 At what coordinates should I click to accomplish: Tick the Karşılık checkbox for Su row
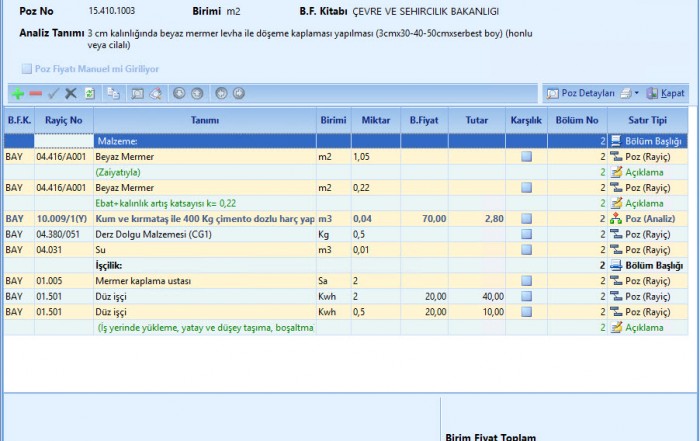tap(526, 249)
